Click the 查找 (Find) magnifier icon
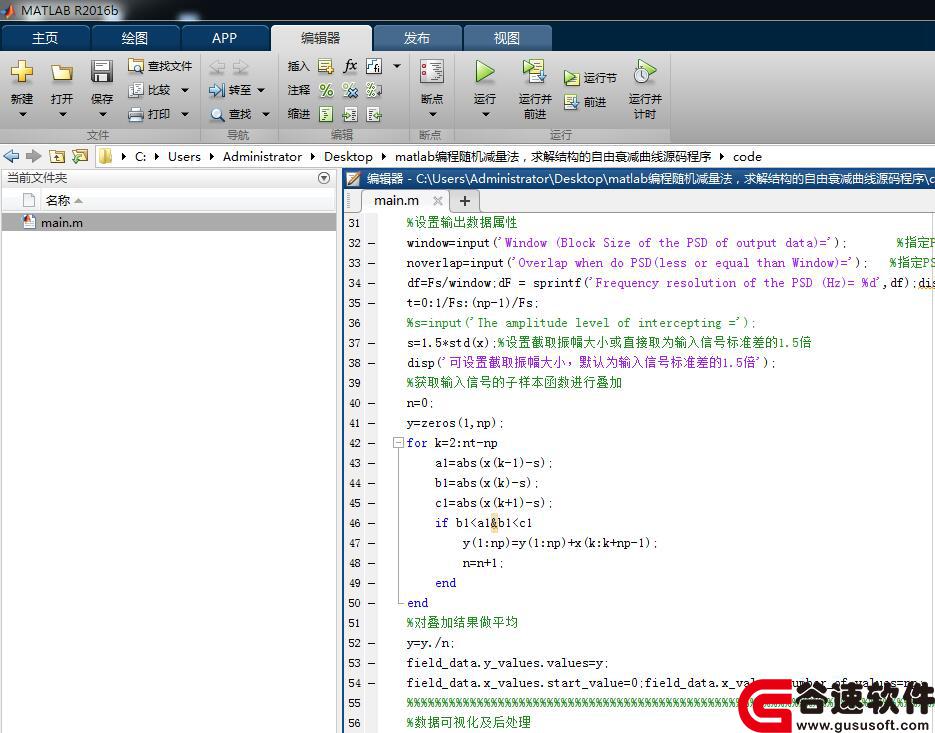Image resolution: width=935 pixels, height=733 pixels. tap(217, 115)
